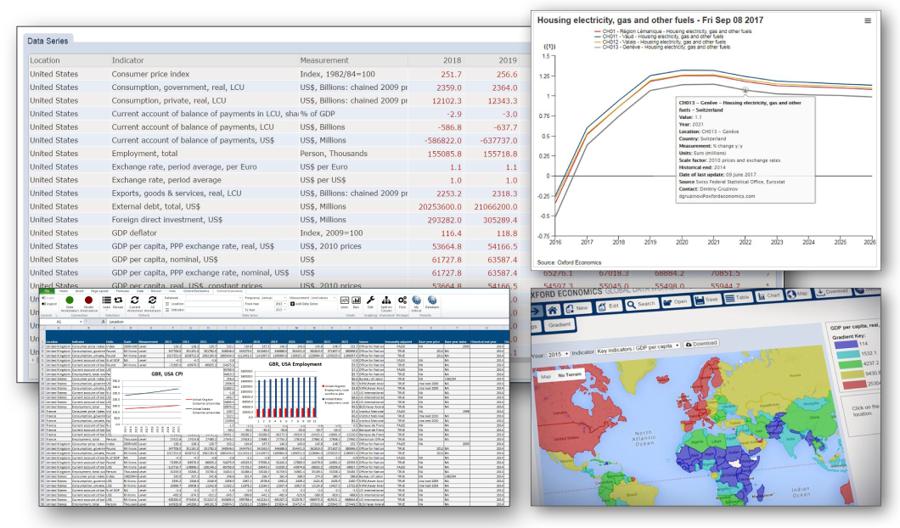
Task: Click the hierarchy columns icon in the Excel ribbon
Action: click(x=386, y=300)
